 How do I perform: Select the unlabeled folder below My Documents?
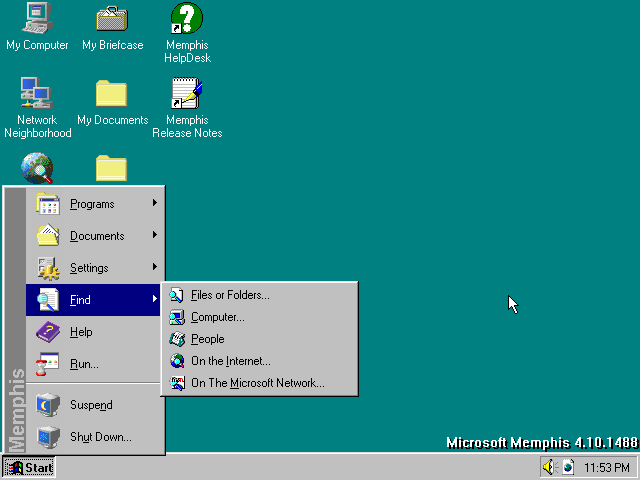click(112, 168)
